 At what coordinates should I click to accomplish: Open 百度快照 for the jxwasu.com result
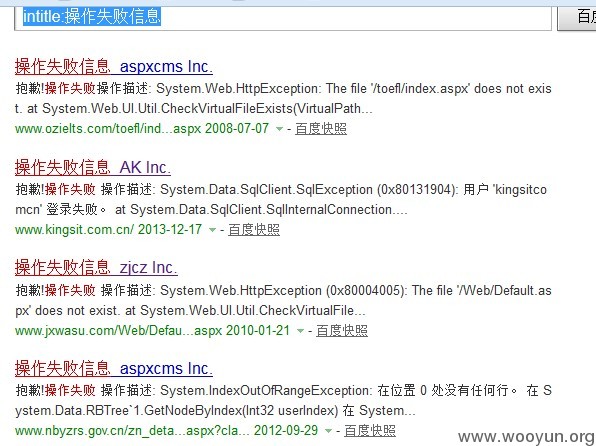pos(342,331)
